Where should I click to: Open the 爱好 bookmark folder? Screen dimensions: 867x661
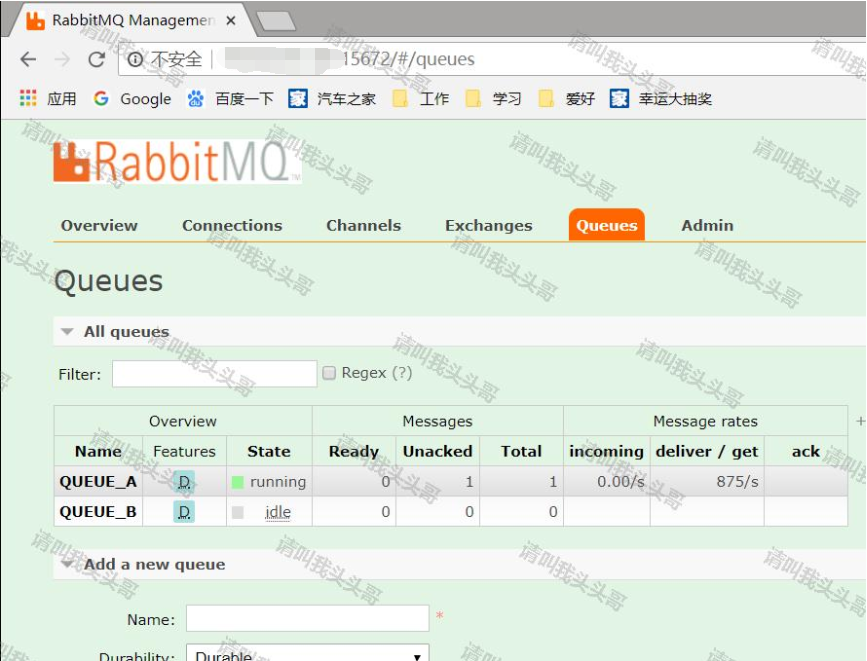coord(567,98)
